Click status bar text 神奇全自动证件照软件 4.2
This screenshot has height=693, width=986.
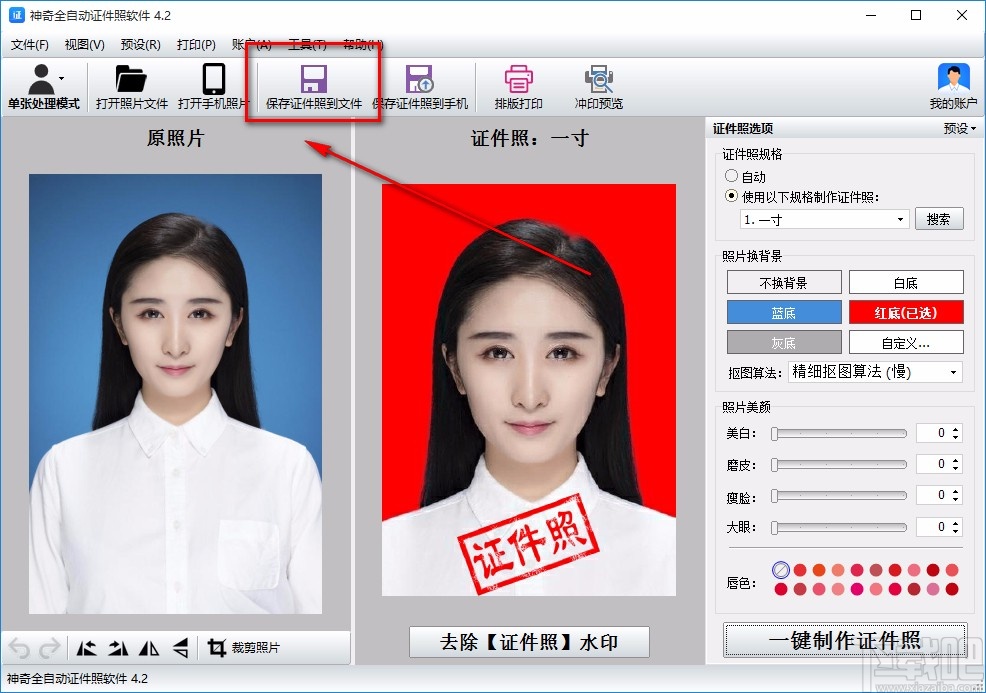[x=77, y=679]
